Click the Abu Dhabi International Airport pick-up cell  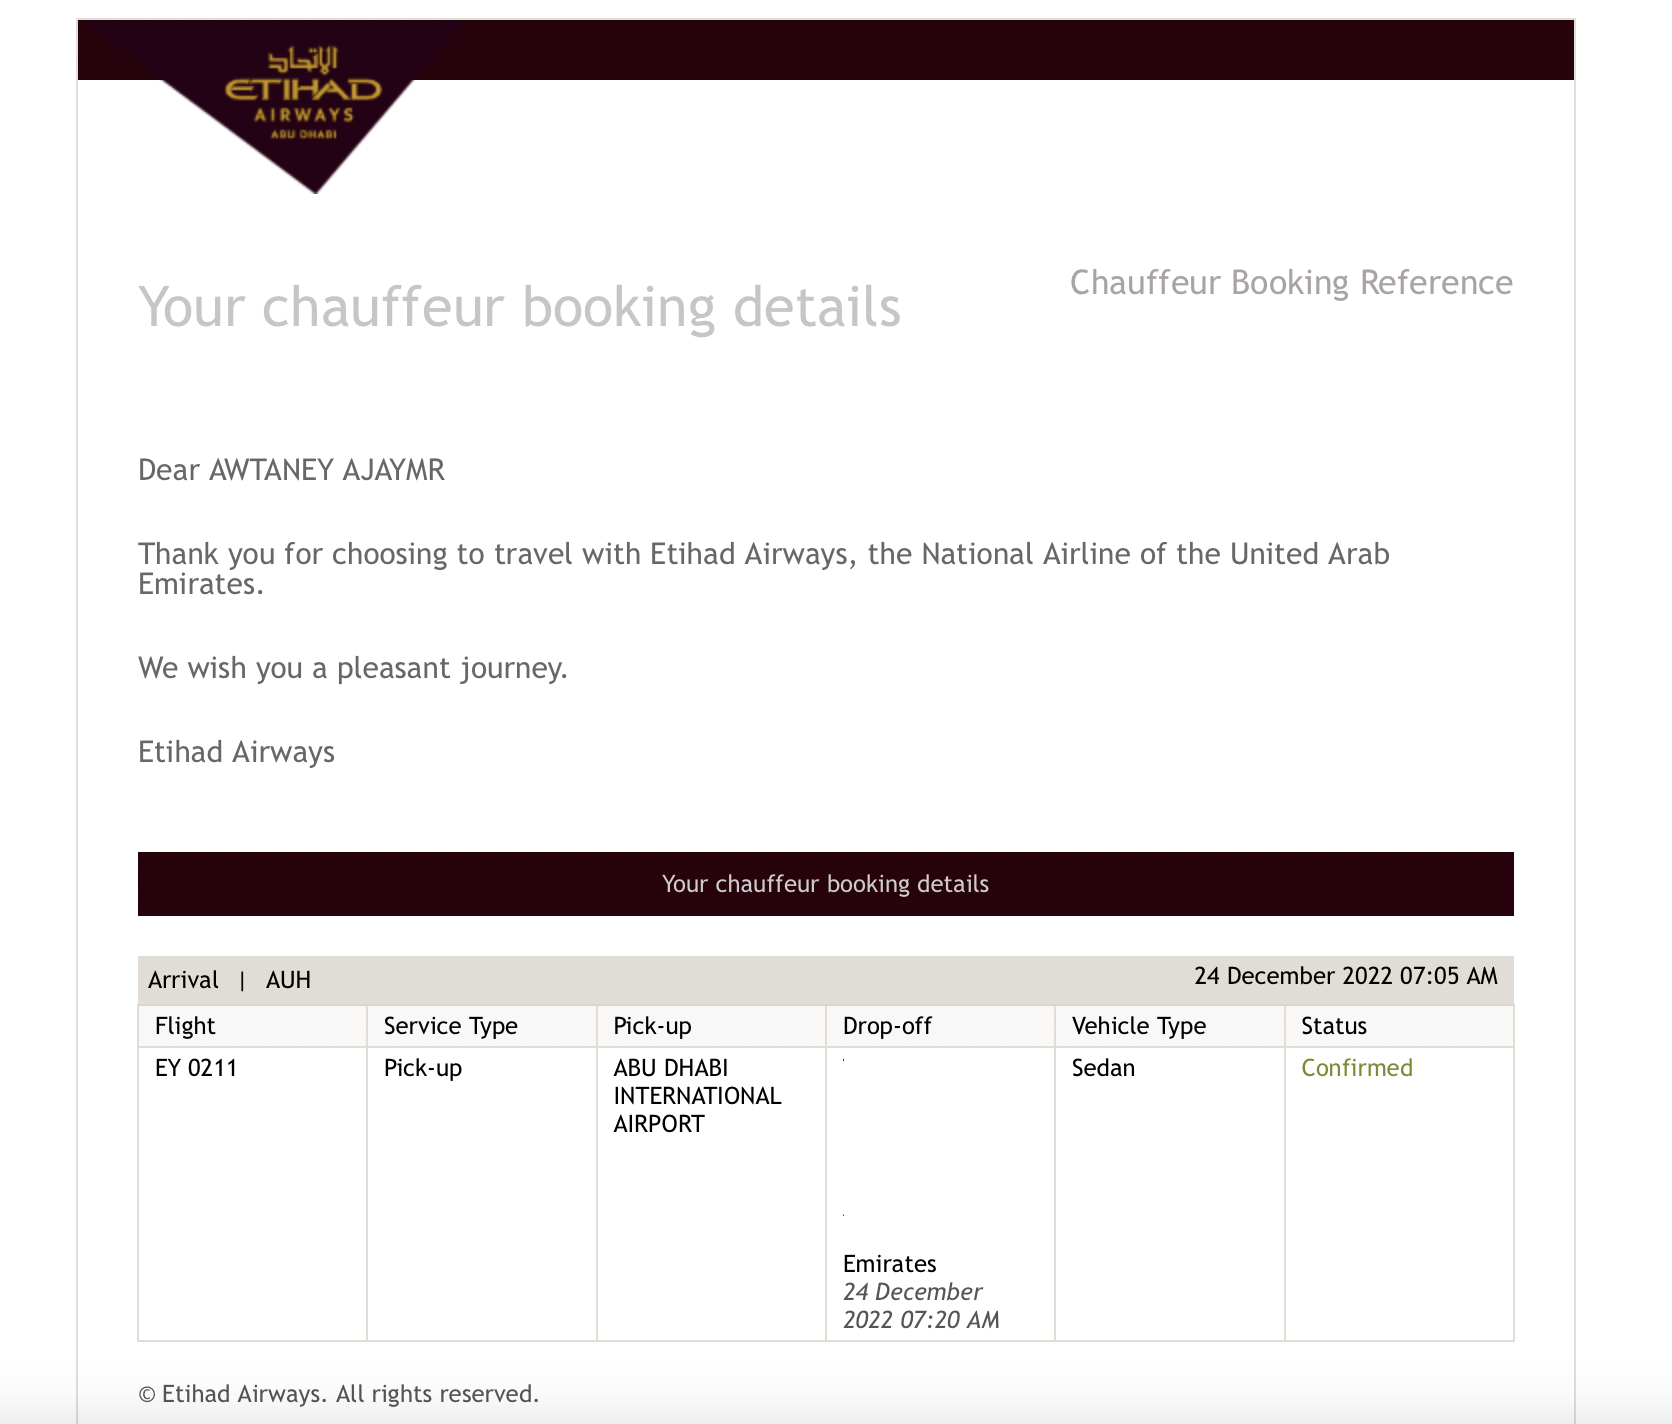(x=697, y=1096)
